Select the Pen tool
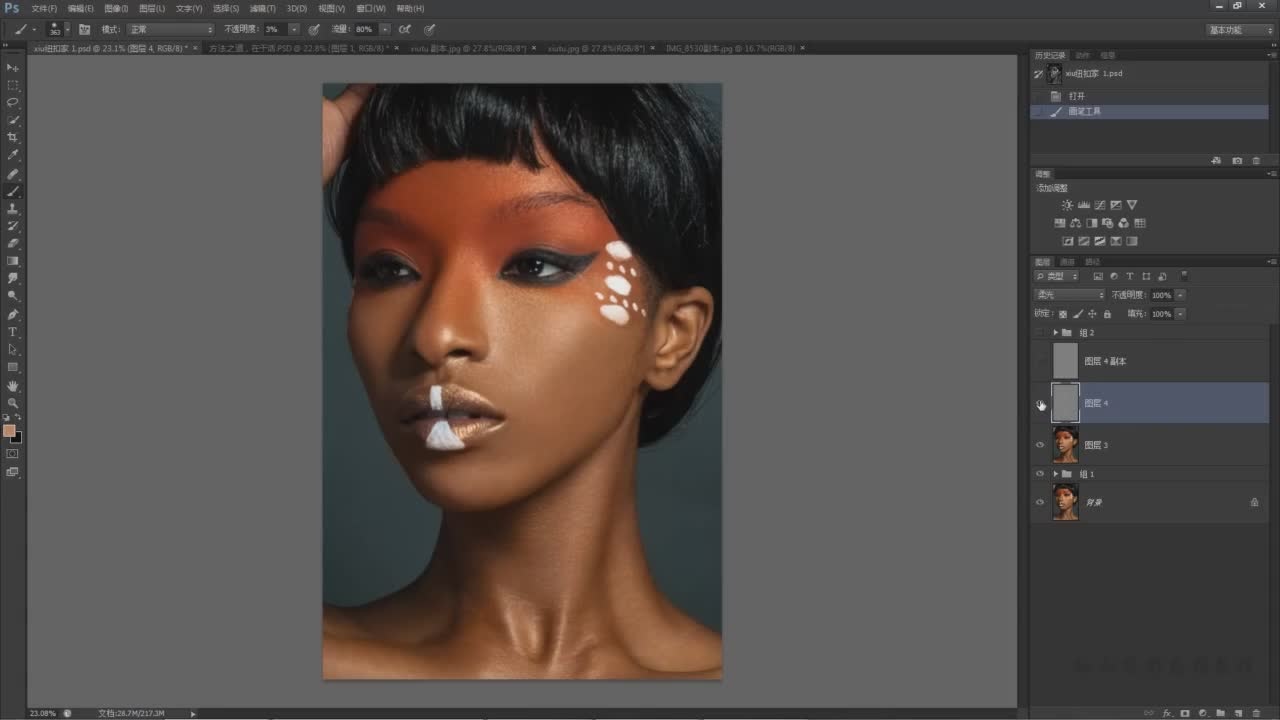 (13, 314)
